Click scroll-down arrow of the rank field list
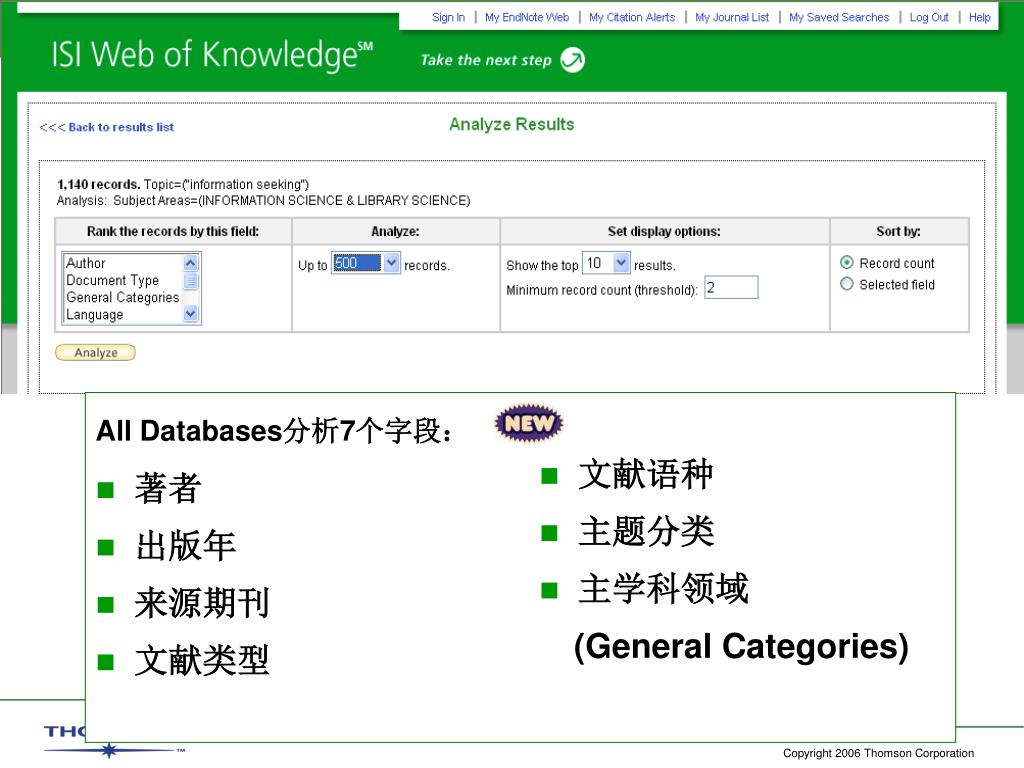Viewport: 1024px width, 768px height. 191,314
